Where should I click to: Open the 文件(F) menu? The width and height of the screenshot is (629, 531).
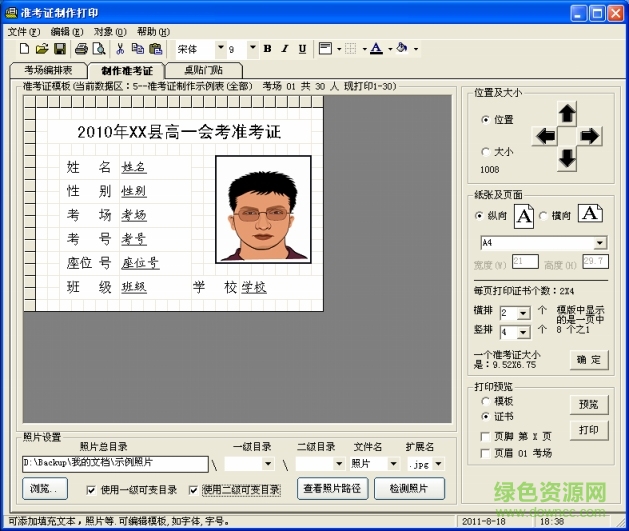tap(24, 32)
